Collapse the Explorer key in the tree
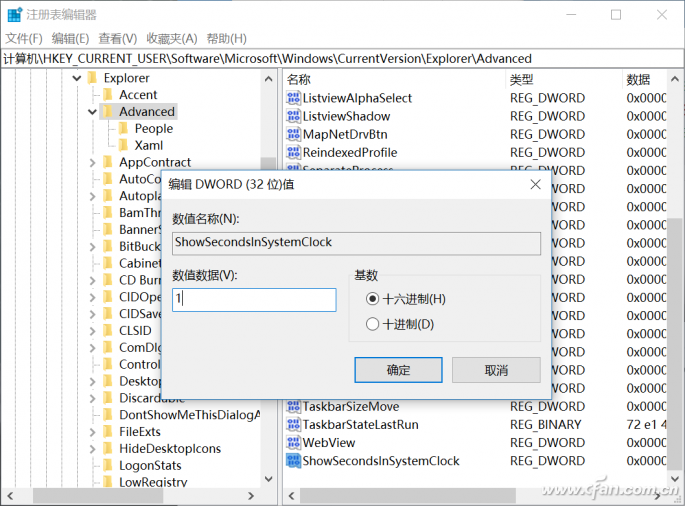The width and height of the screenshot is (685, 506). pyautogui.click(x=77, y=78)
